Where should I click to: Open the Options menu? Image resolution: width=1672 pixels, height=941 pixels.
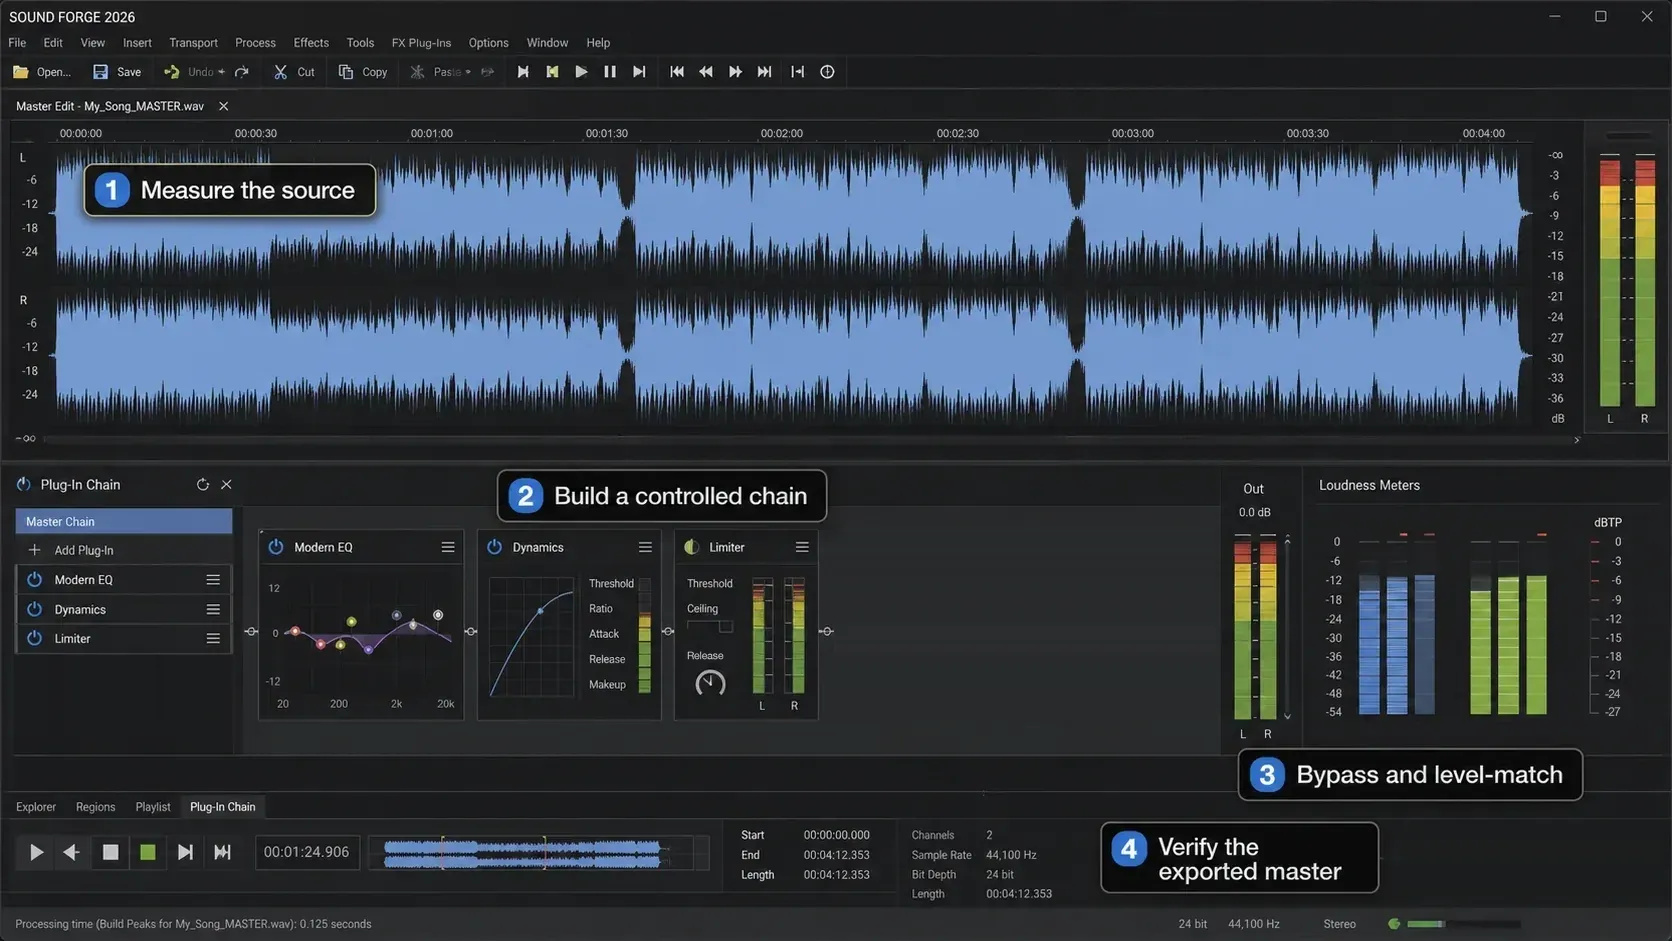(488, 43)
